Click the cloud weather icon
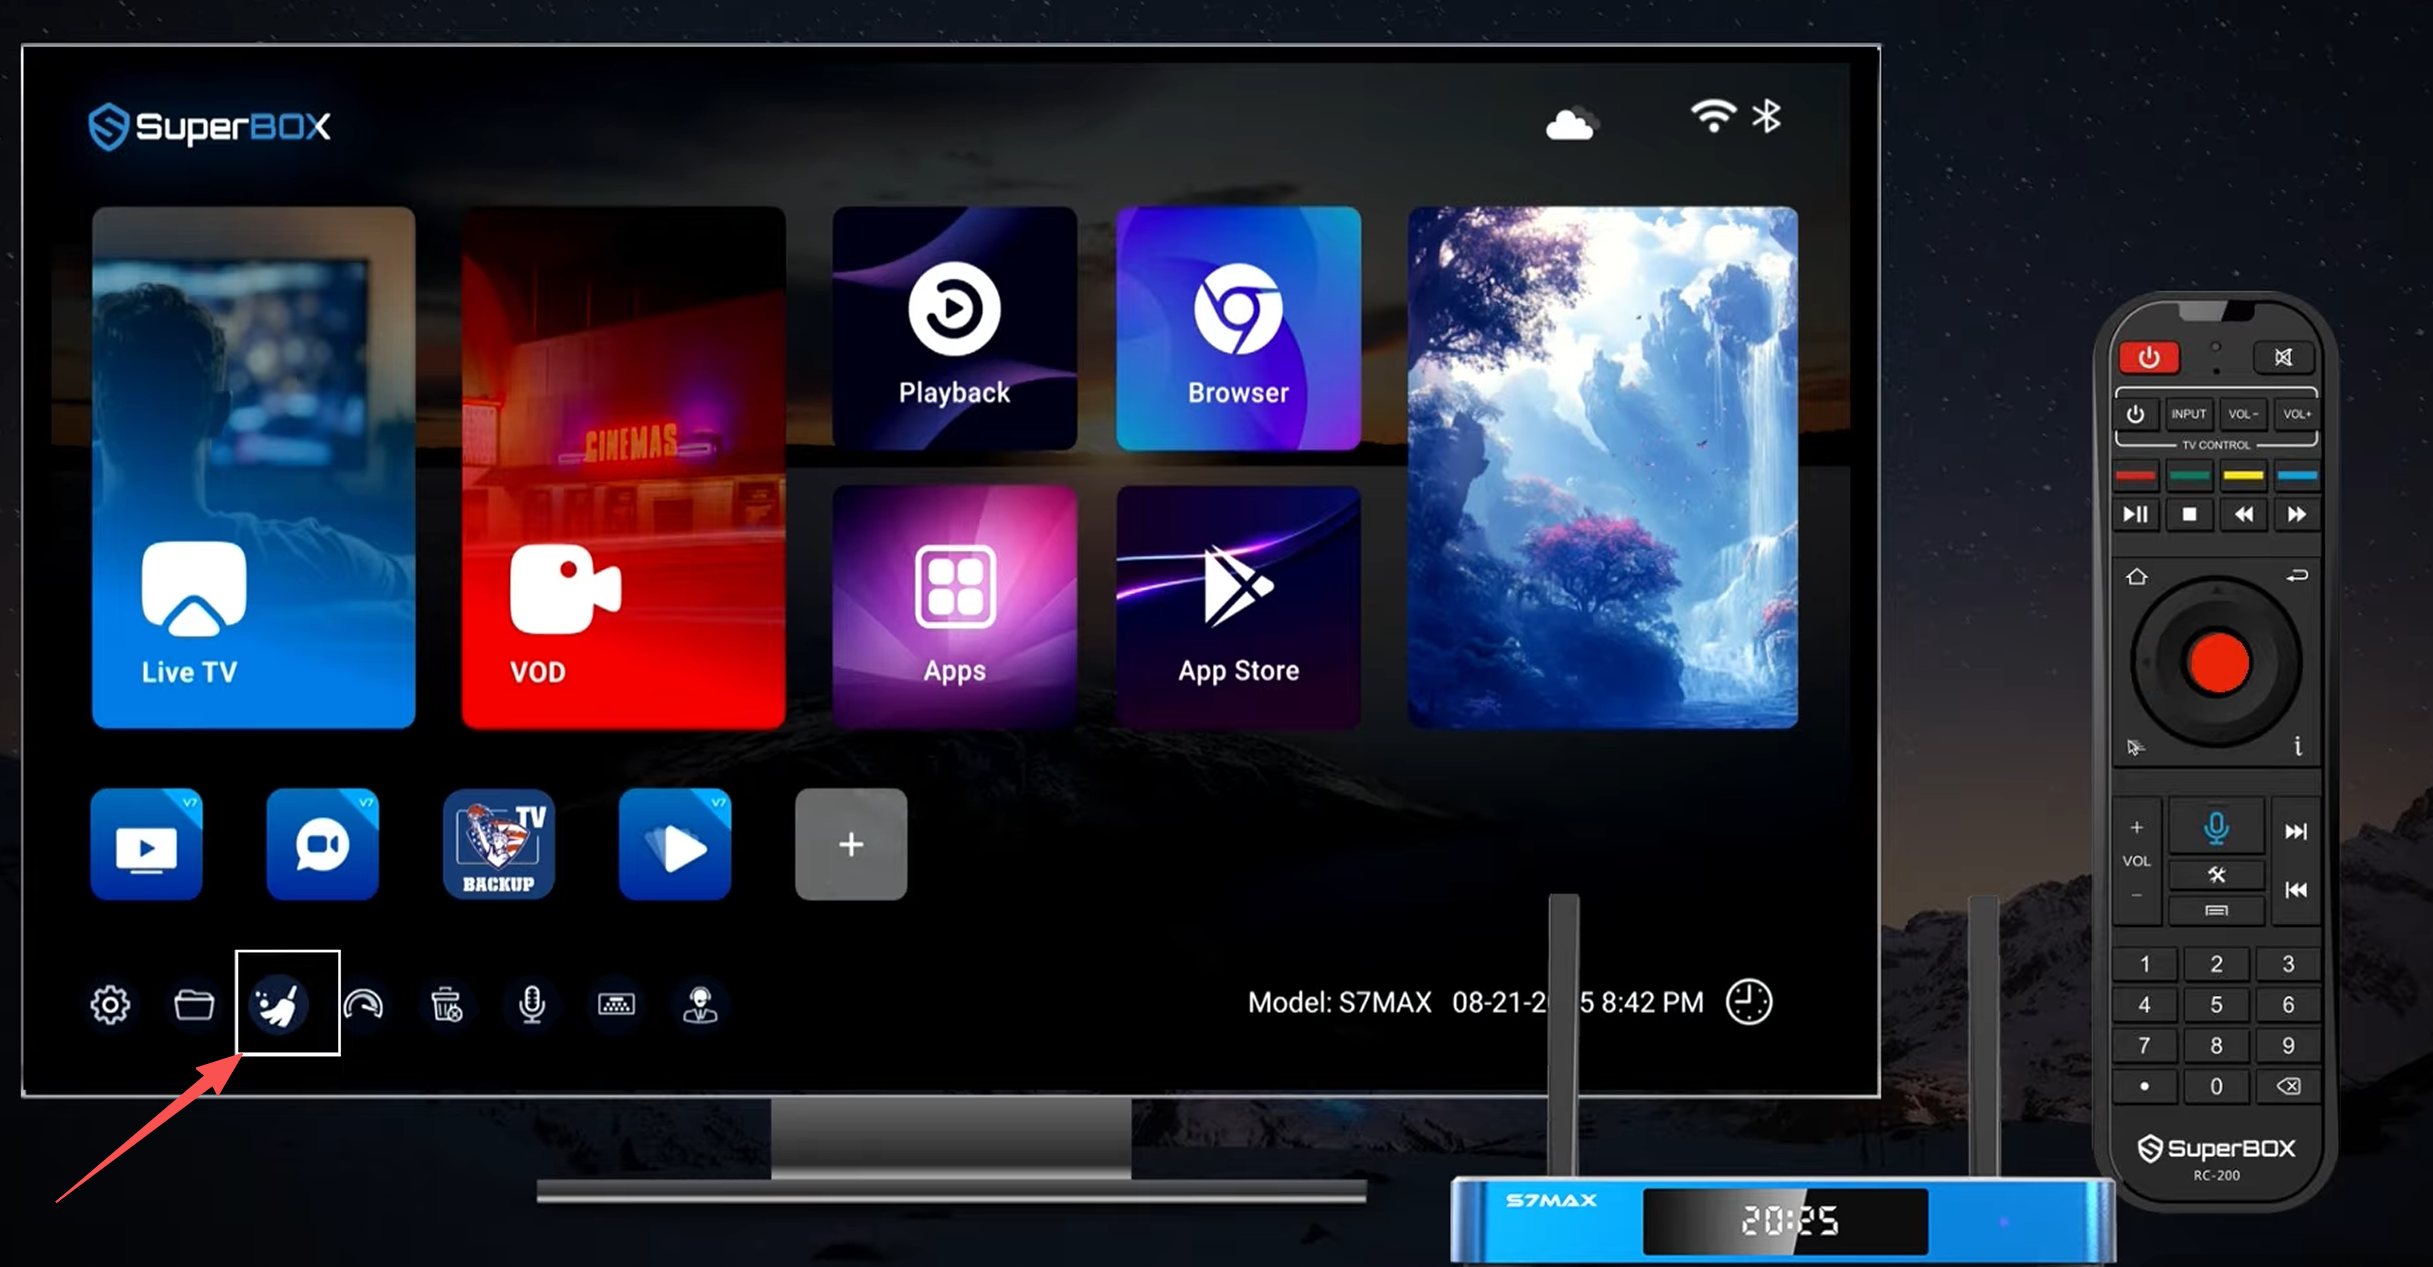This screenshot has height=1267, width=2433. tap(1570, 124)
